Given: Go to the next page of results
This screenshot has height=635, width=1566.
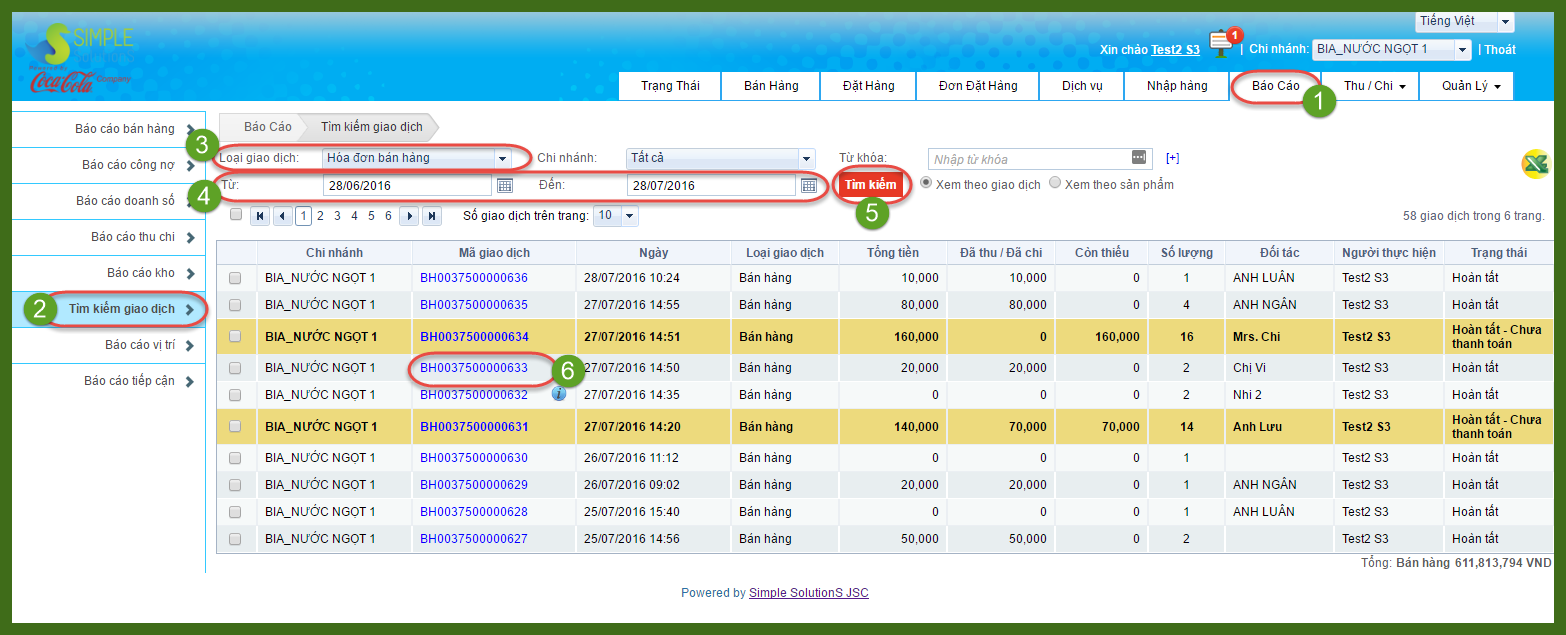Looking at the screenshot, I should [408, 216].
